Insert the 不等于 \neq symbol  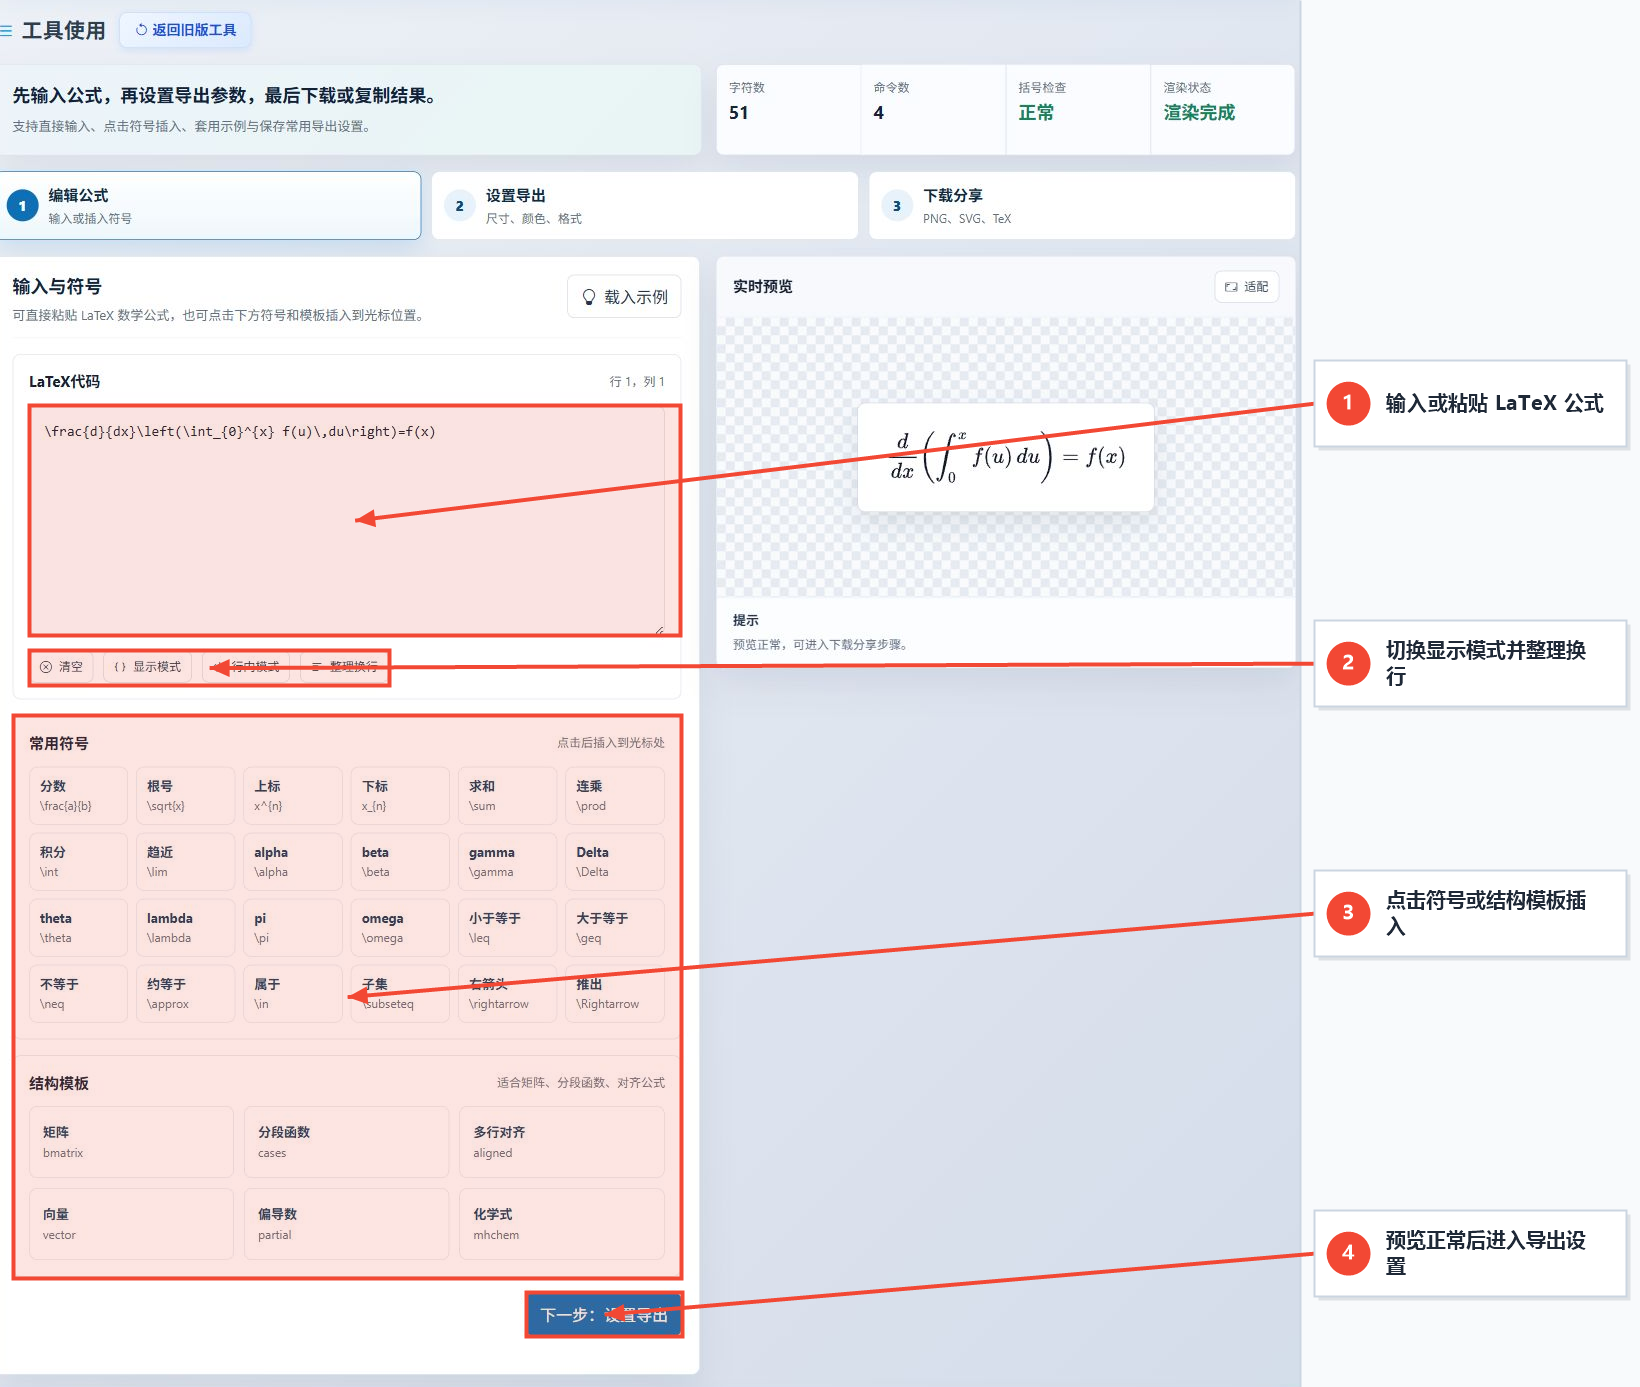click(78, 994)
